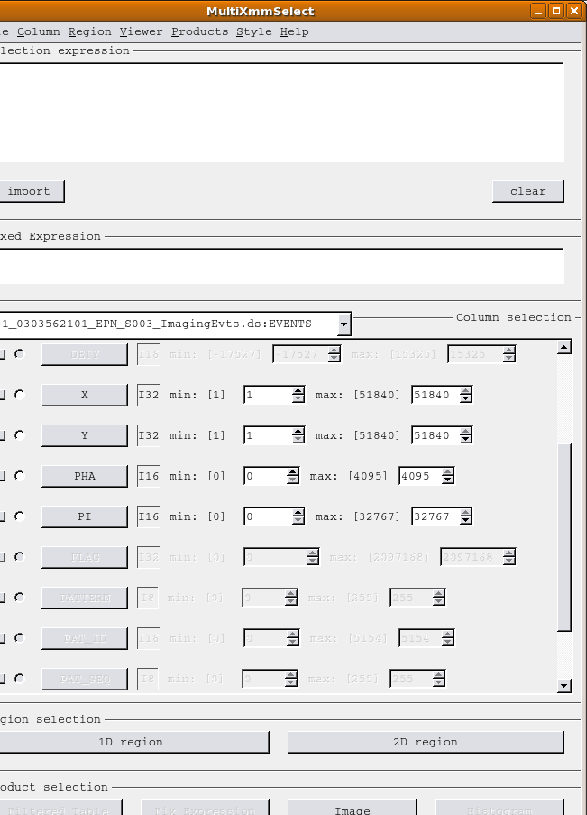Open the Column menu
Viewport: 587px width, 815px height.
pos(38,32)
